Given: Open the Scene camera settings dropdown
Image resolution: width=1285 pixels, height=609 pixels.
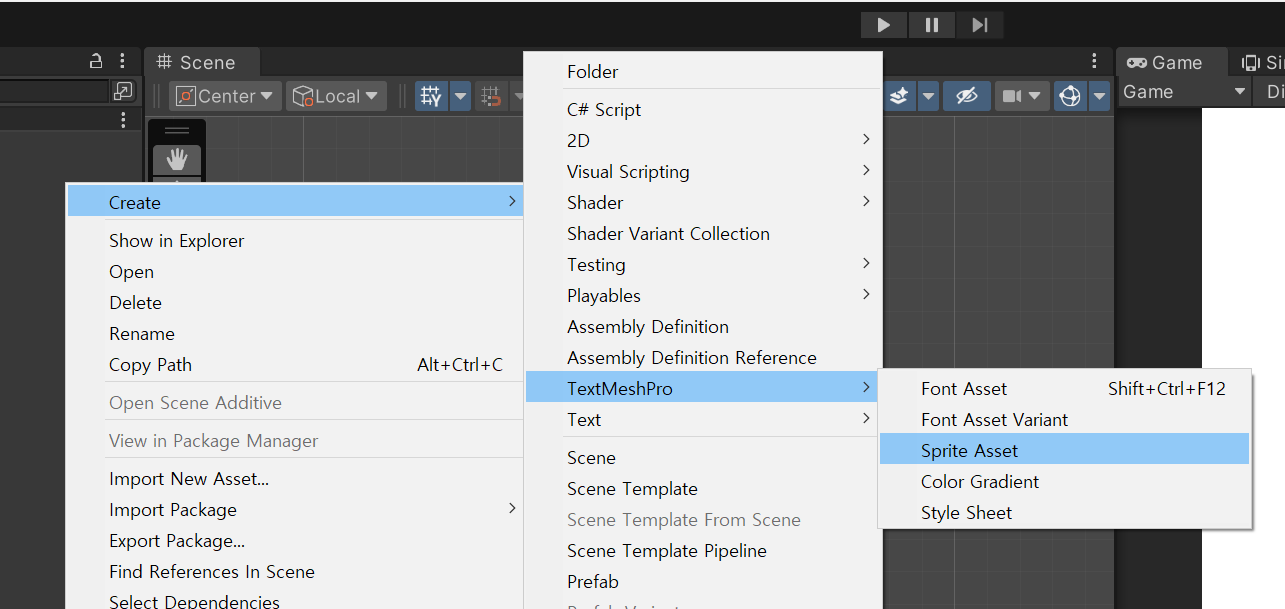Looking at the screenshot, I should point(1022,96).
